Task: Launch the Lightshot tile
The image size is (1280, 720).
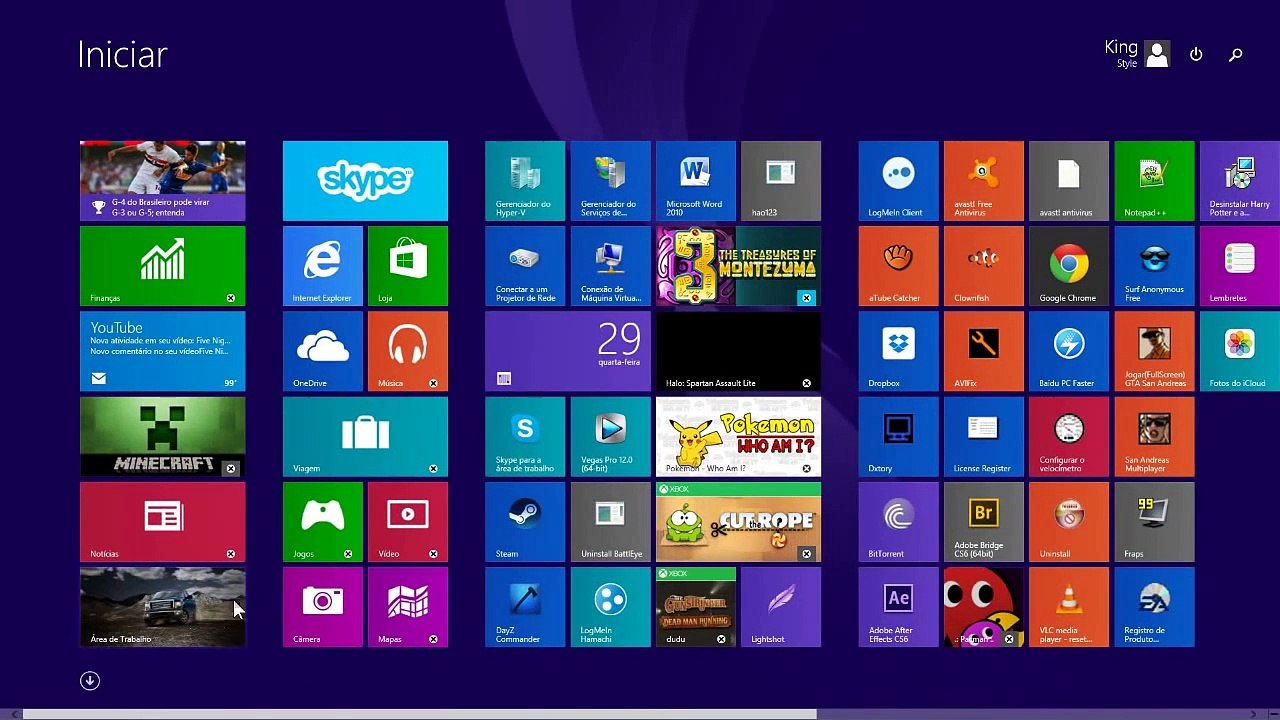Action: click(781, 607)
